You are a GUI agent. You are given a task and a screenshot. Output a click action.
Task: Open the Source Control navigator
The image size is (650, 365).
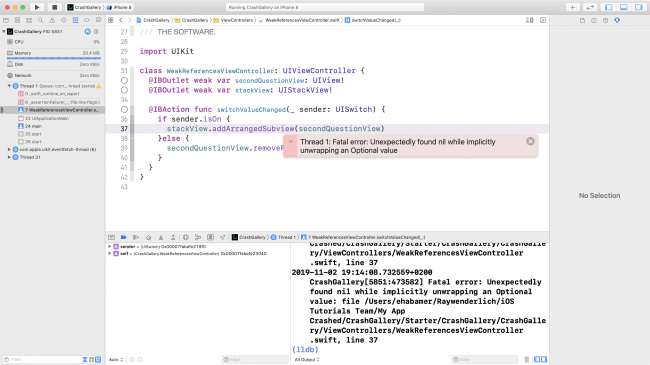tap(17, 20)
